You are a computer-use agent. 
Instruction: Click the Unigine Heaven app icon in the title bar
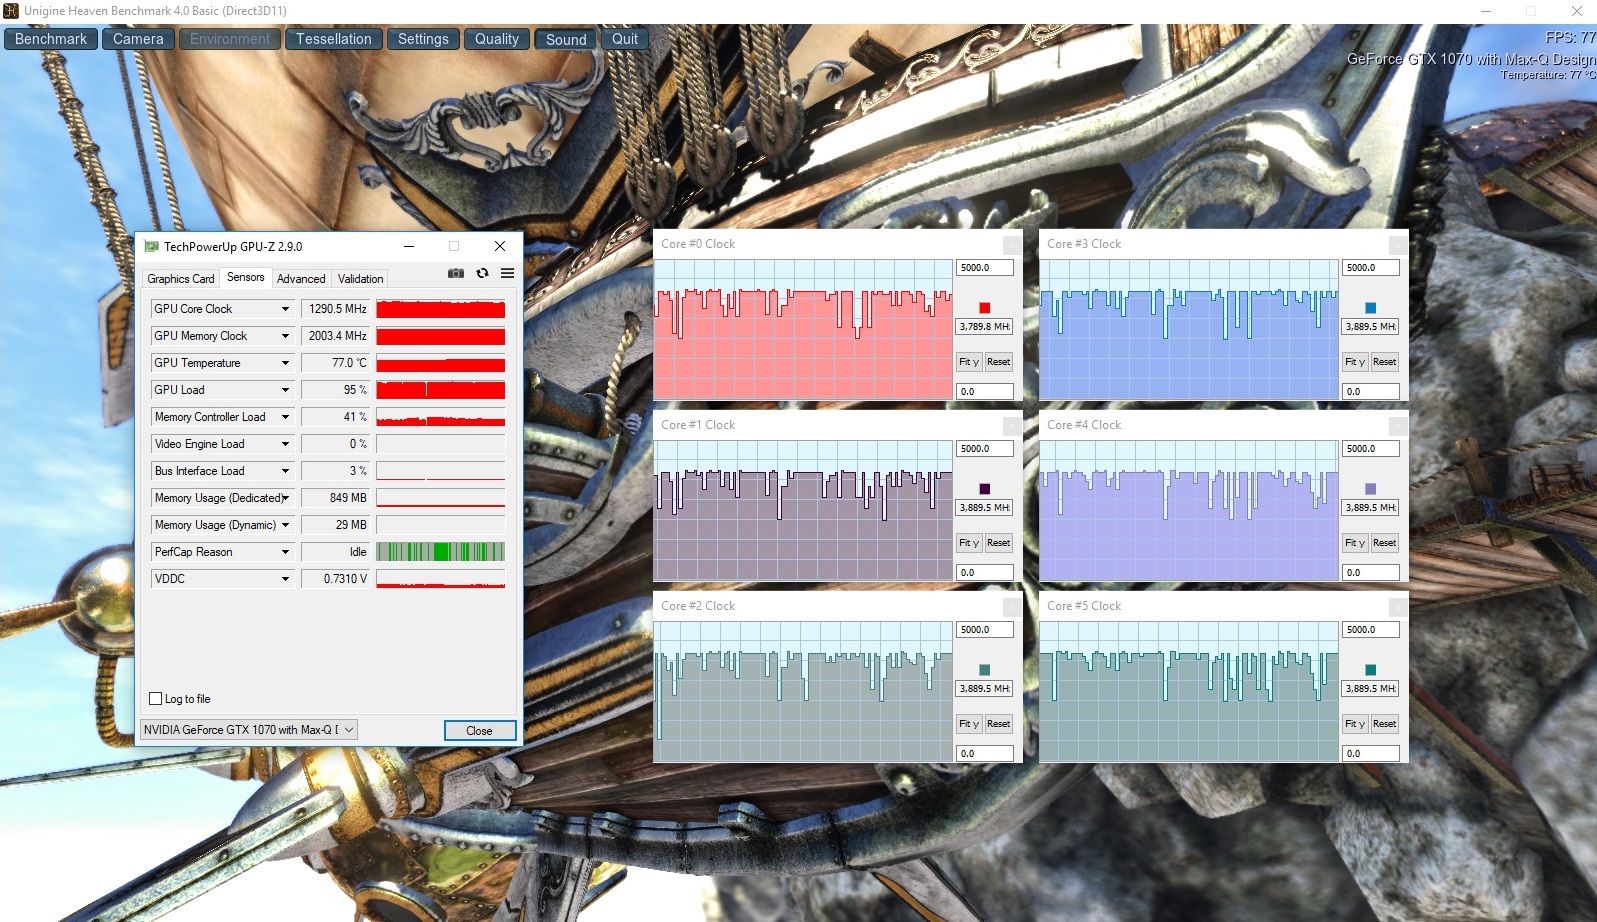click(11, 11)
